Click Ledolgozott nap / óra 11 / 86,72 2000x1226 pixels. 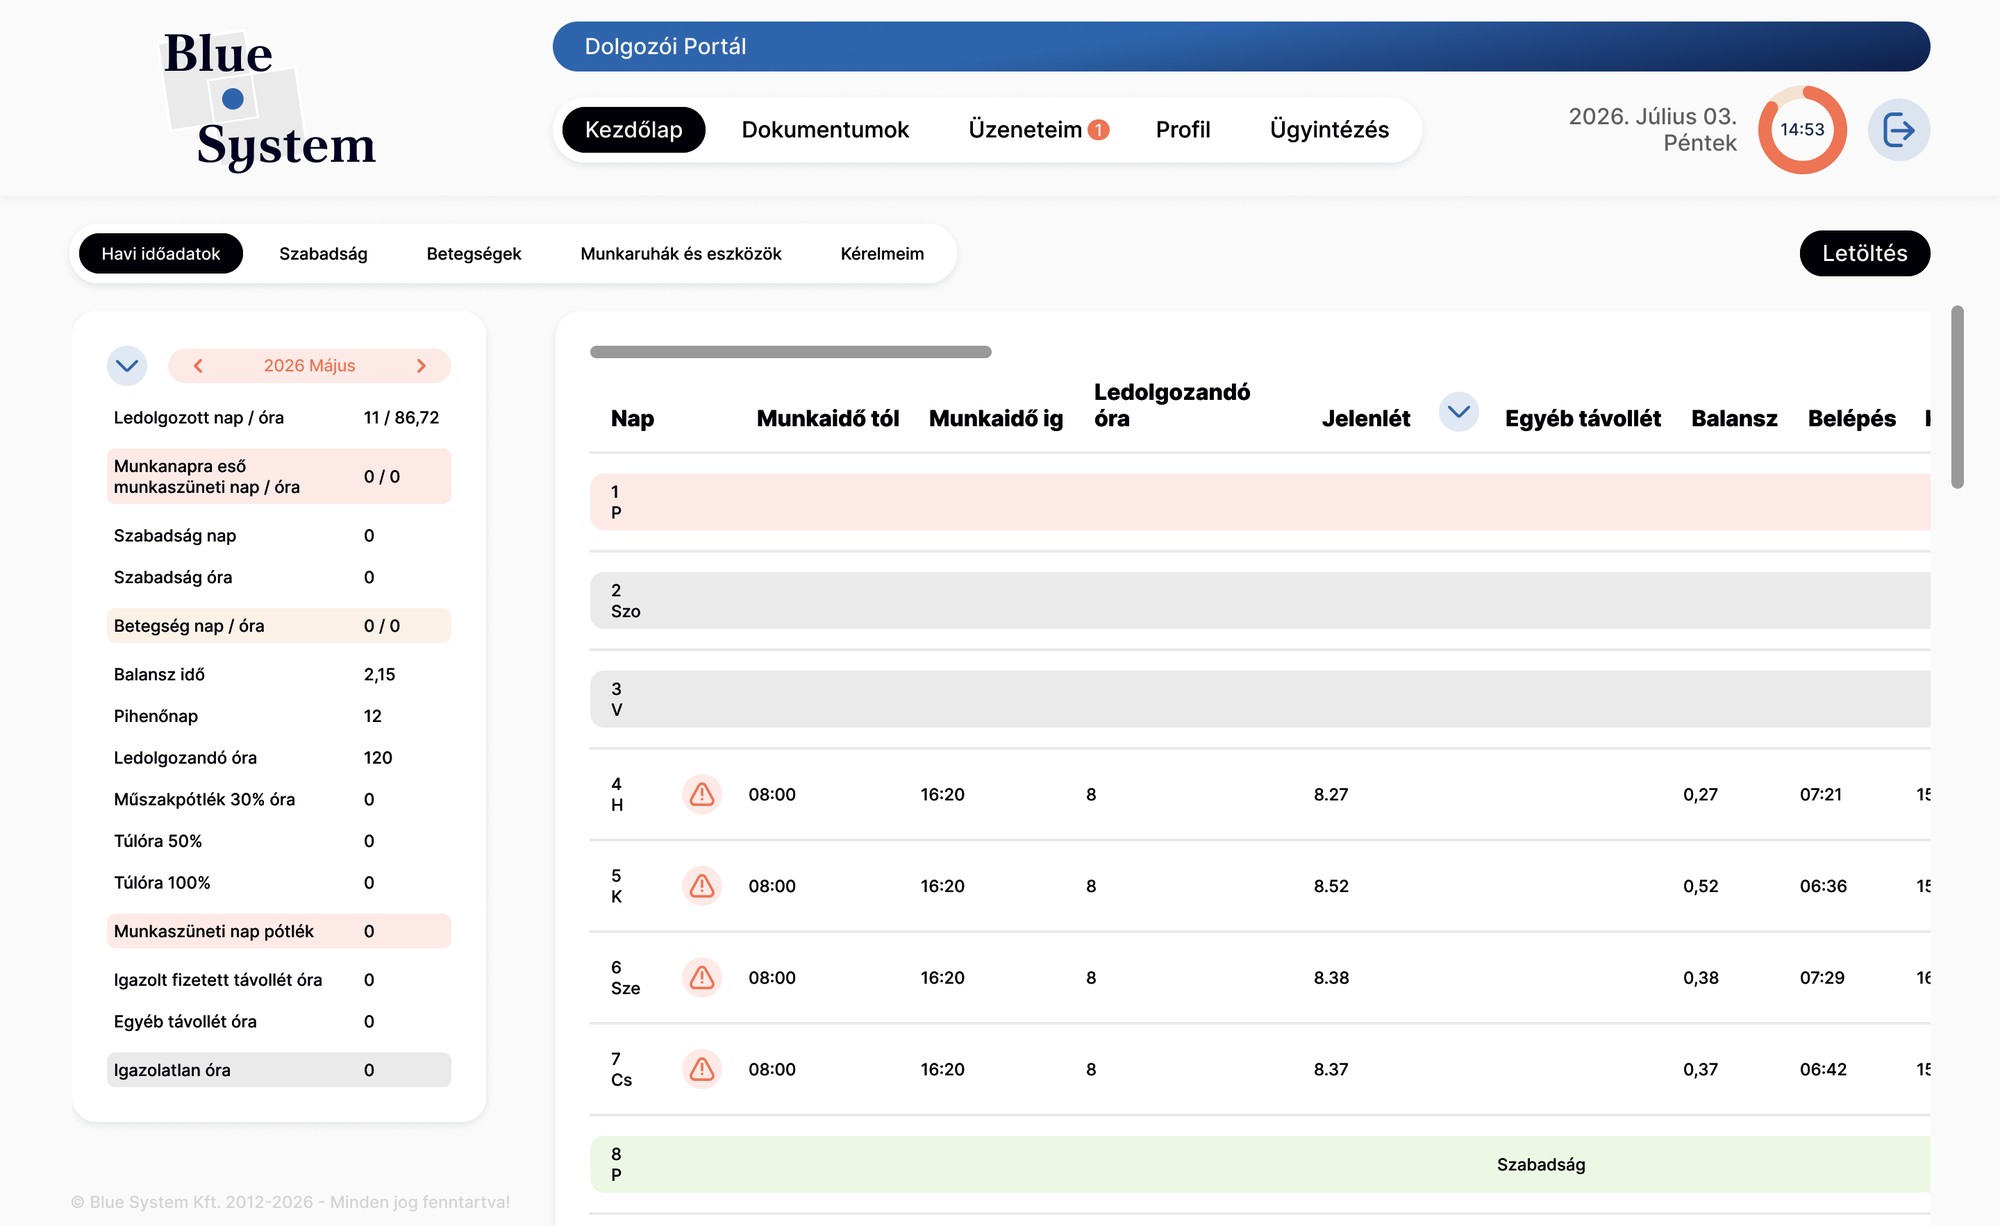[279, 418]
